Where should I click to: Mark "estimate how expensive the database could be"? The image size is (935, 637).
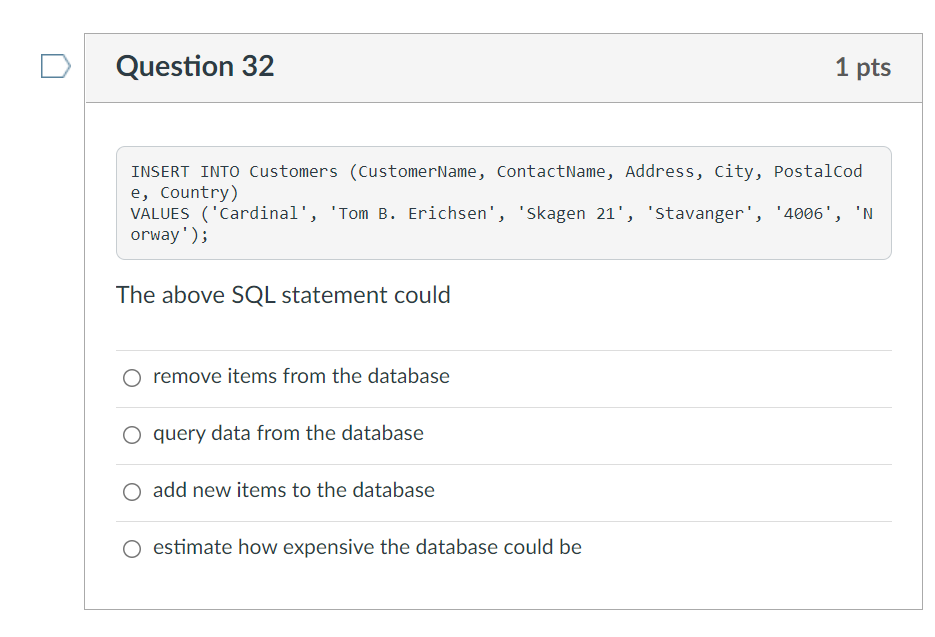tap(132, 548)
